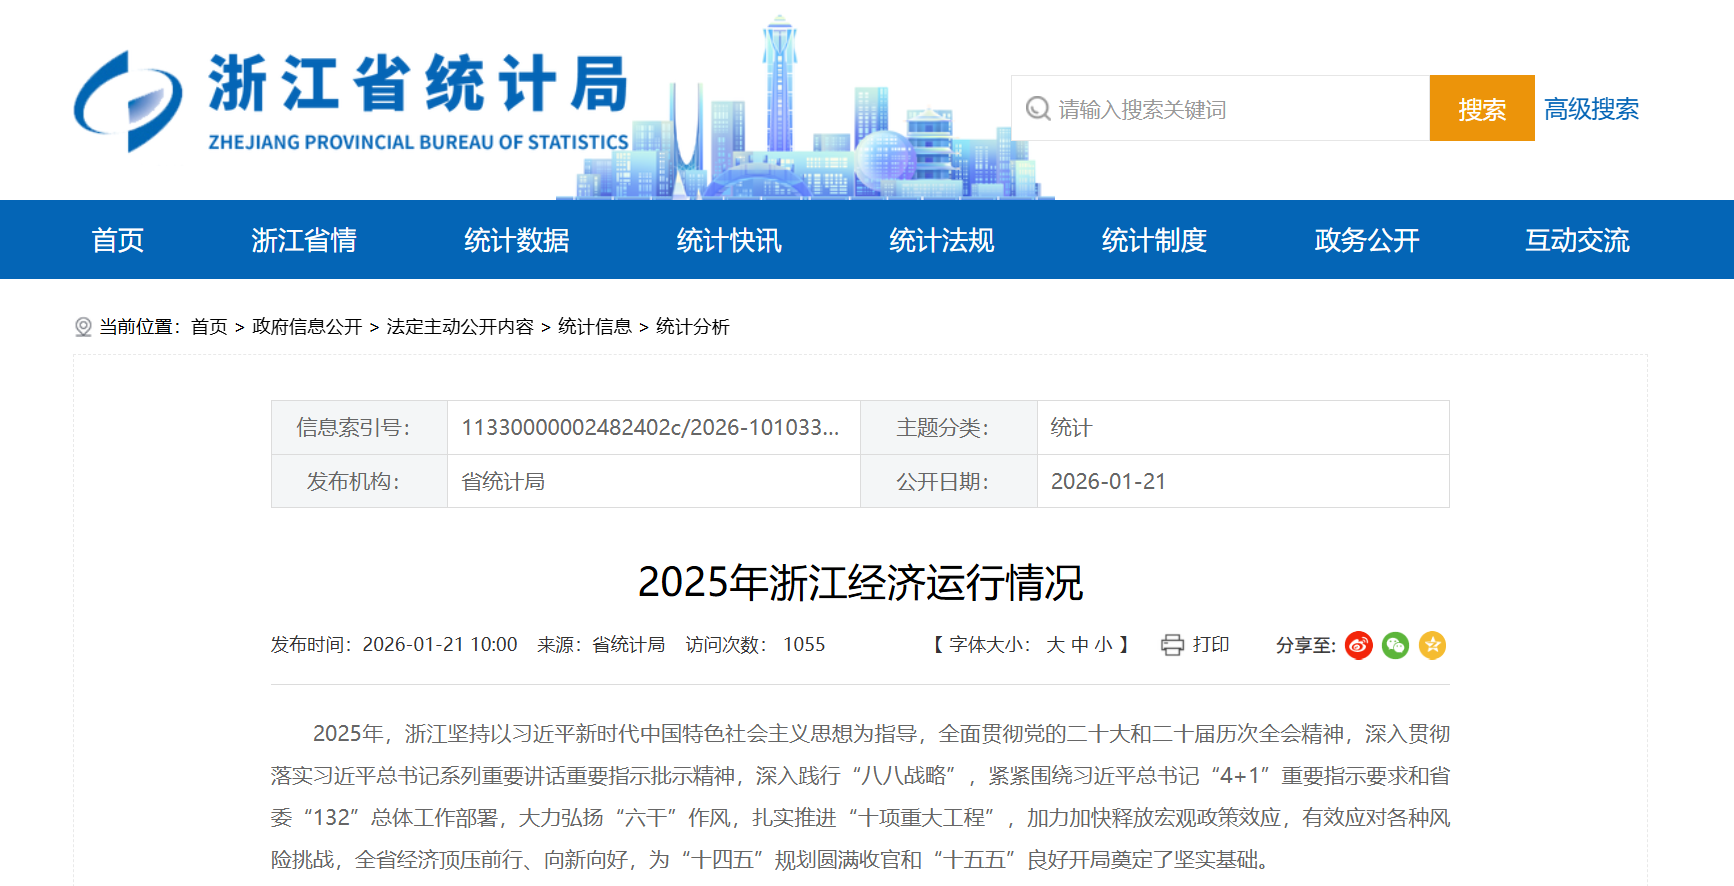Click the 来源: 省统计局 source text
Image resolution: width=1734 pixels, height=886 pixels.
tap(601, 645)
